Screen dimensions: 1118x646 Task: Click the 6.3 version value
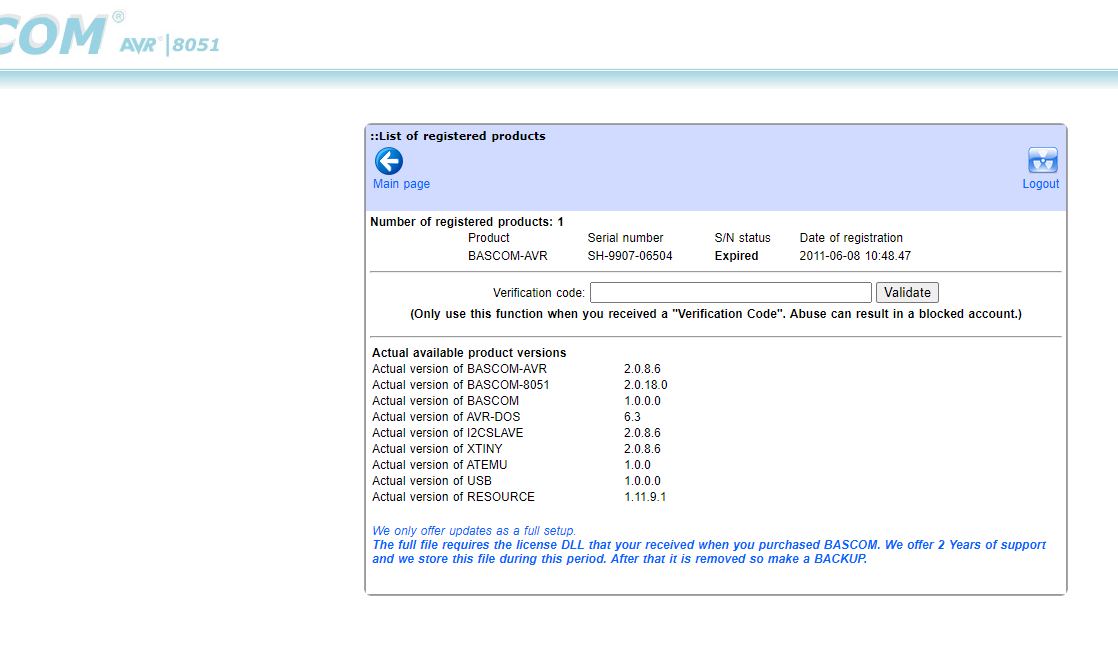[632, 417]
